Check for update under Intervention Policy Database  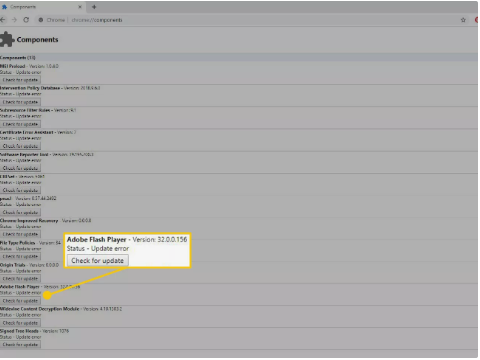[20, 102]
